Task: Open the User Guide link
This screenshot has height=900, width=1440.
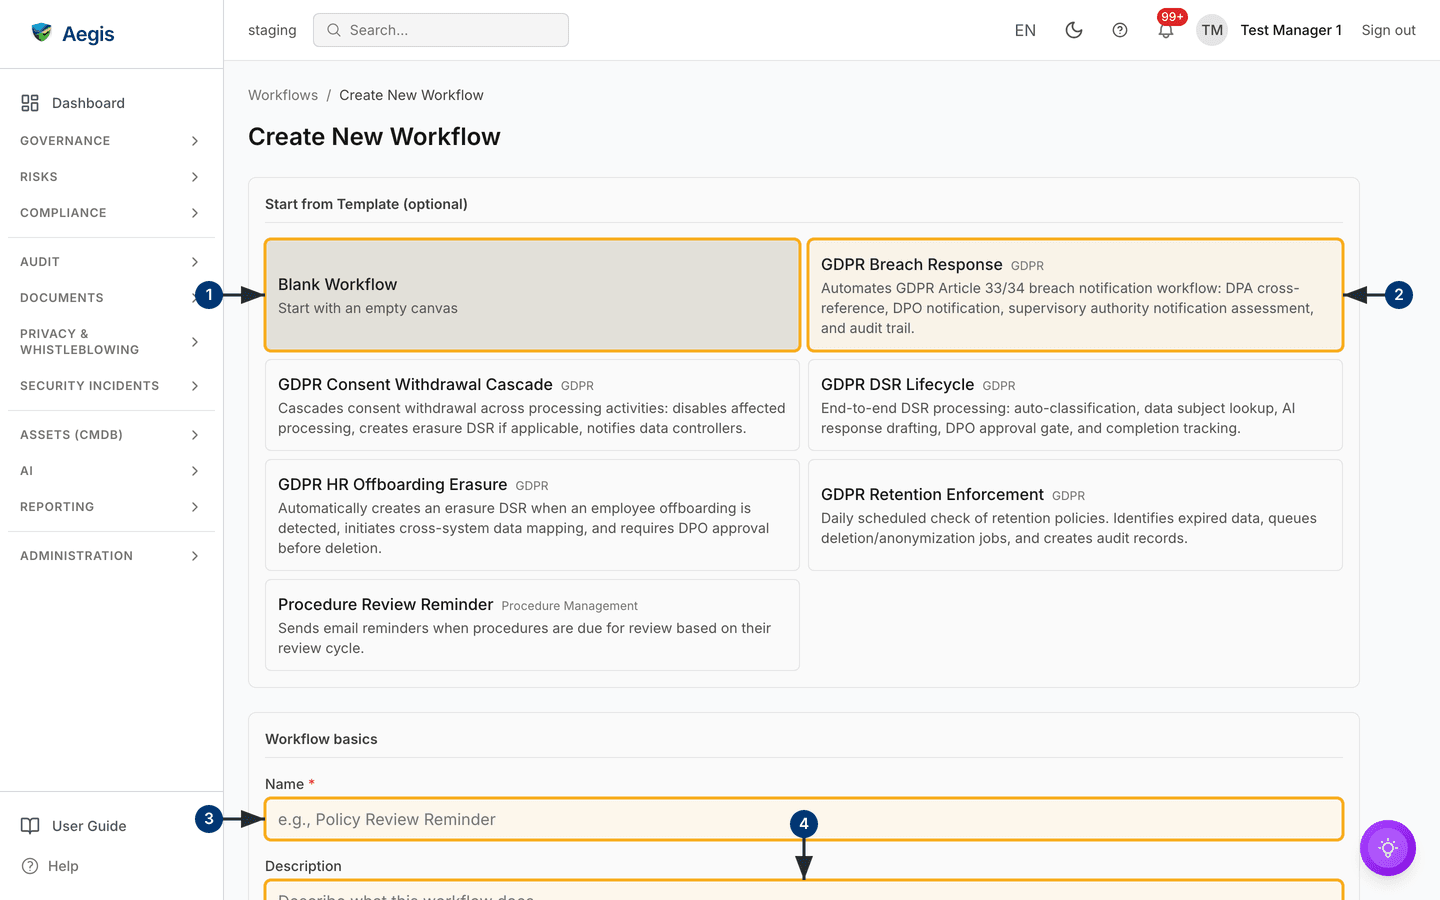Action: tap(110, 826)
